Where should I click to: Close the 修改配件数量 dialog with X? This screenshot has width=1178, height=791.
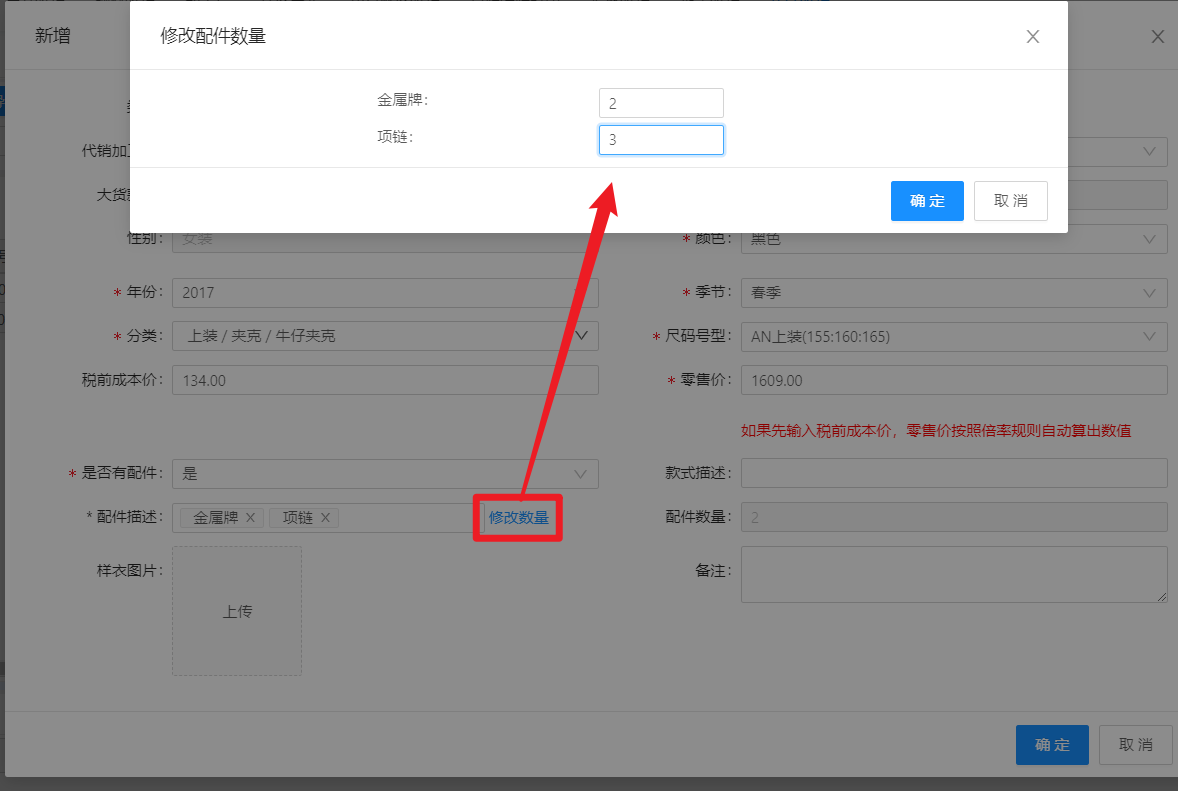pyautogui.click(x=1033, y=37)
